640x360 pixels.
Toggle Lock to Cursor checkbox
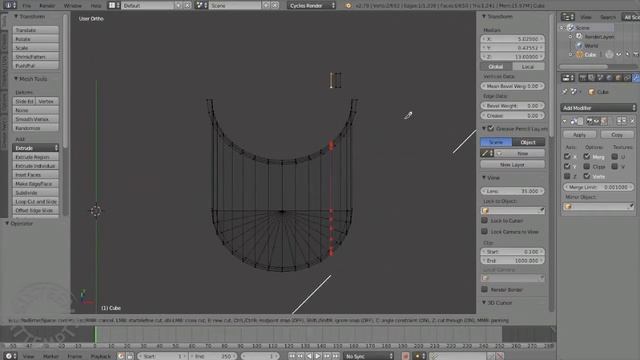(484, 220)
